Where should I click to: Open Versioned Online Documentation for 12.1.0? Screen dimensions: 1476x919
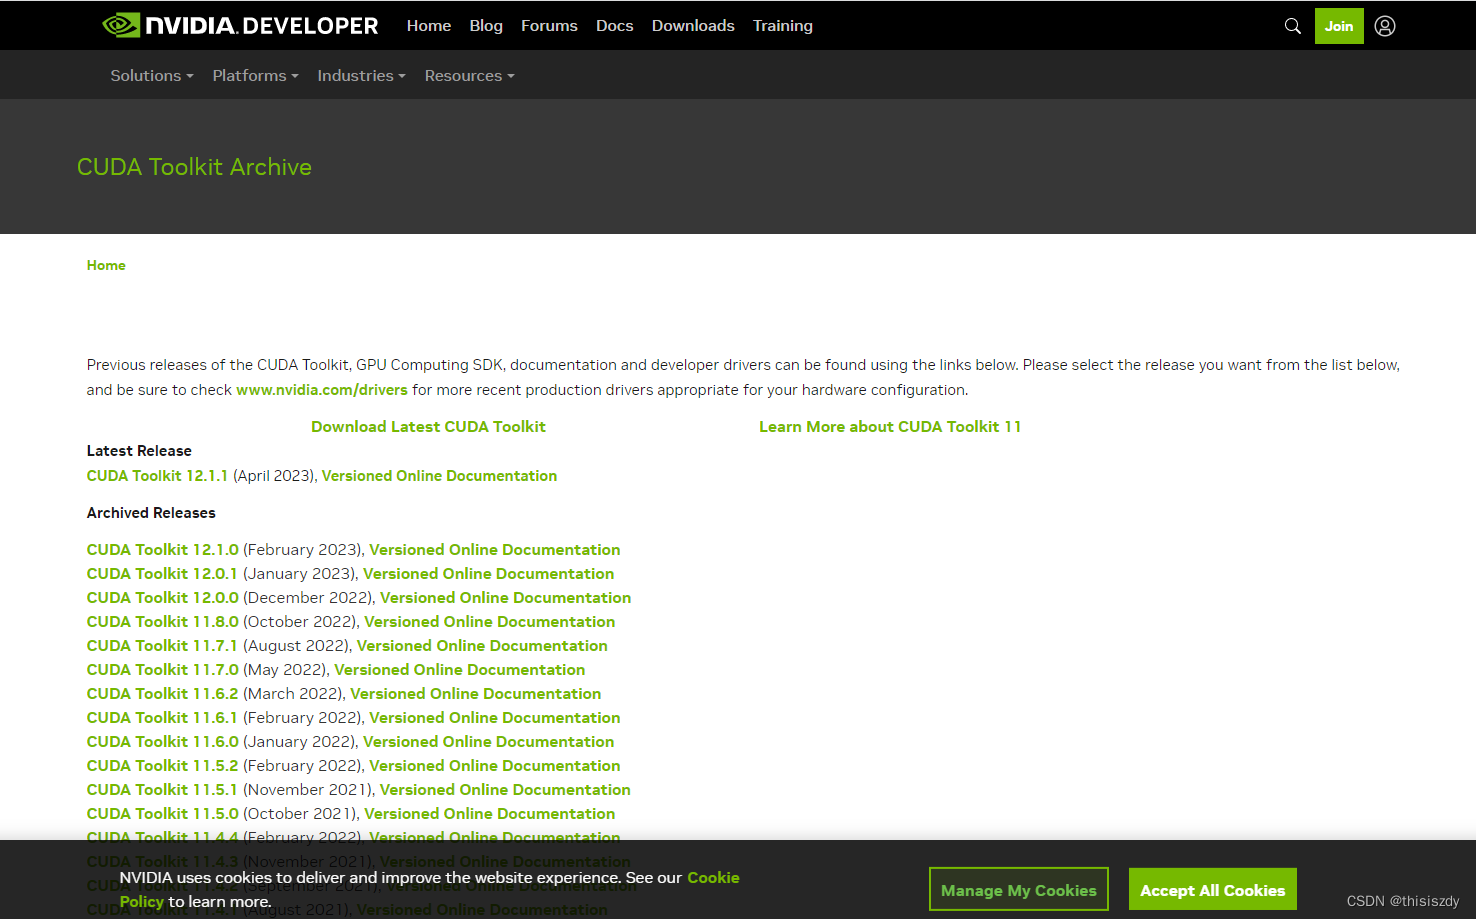coord(495,550)
